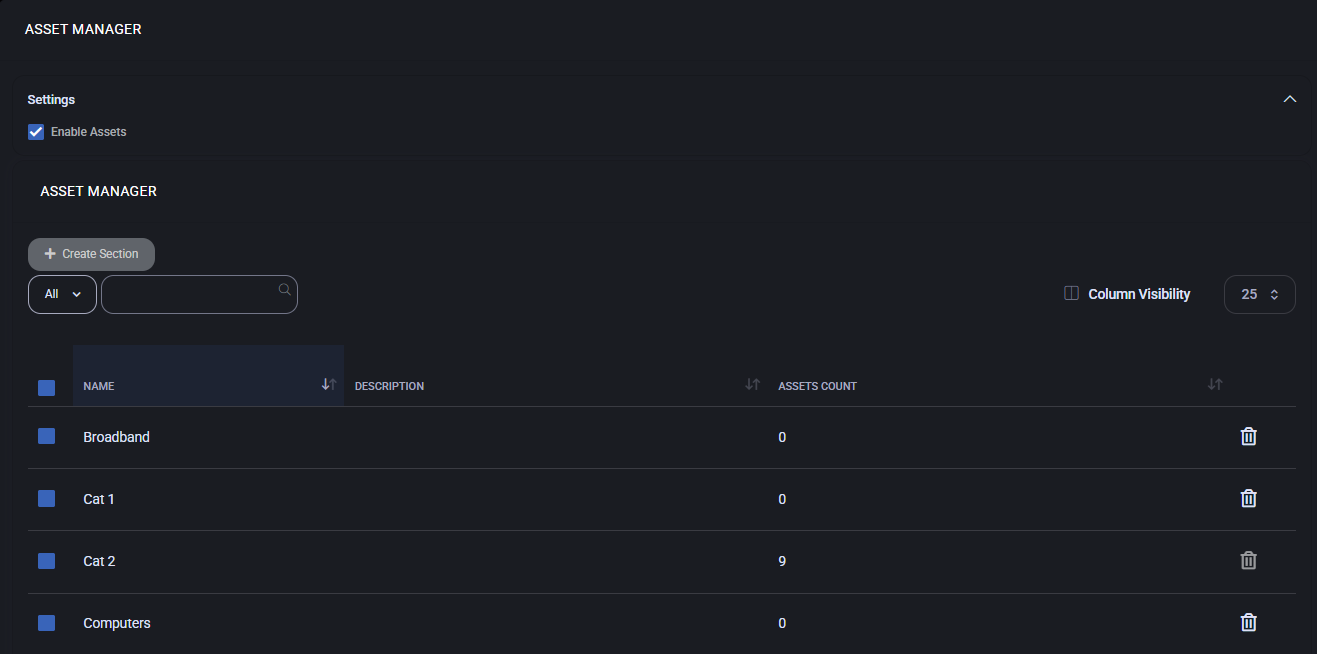
Task: Focus the section search input field
Action: coord(188,294)
